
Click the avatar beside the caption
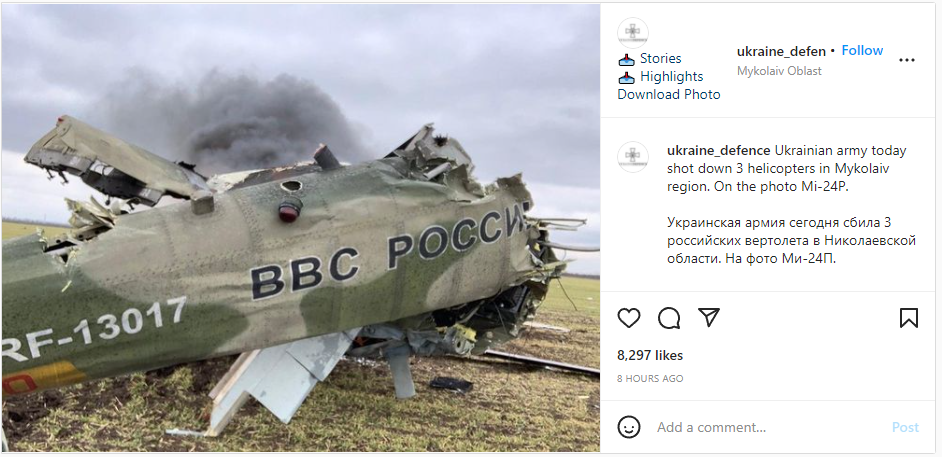pos(633,157)
